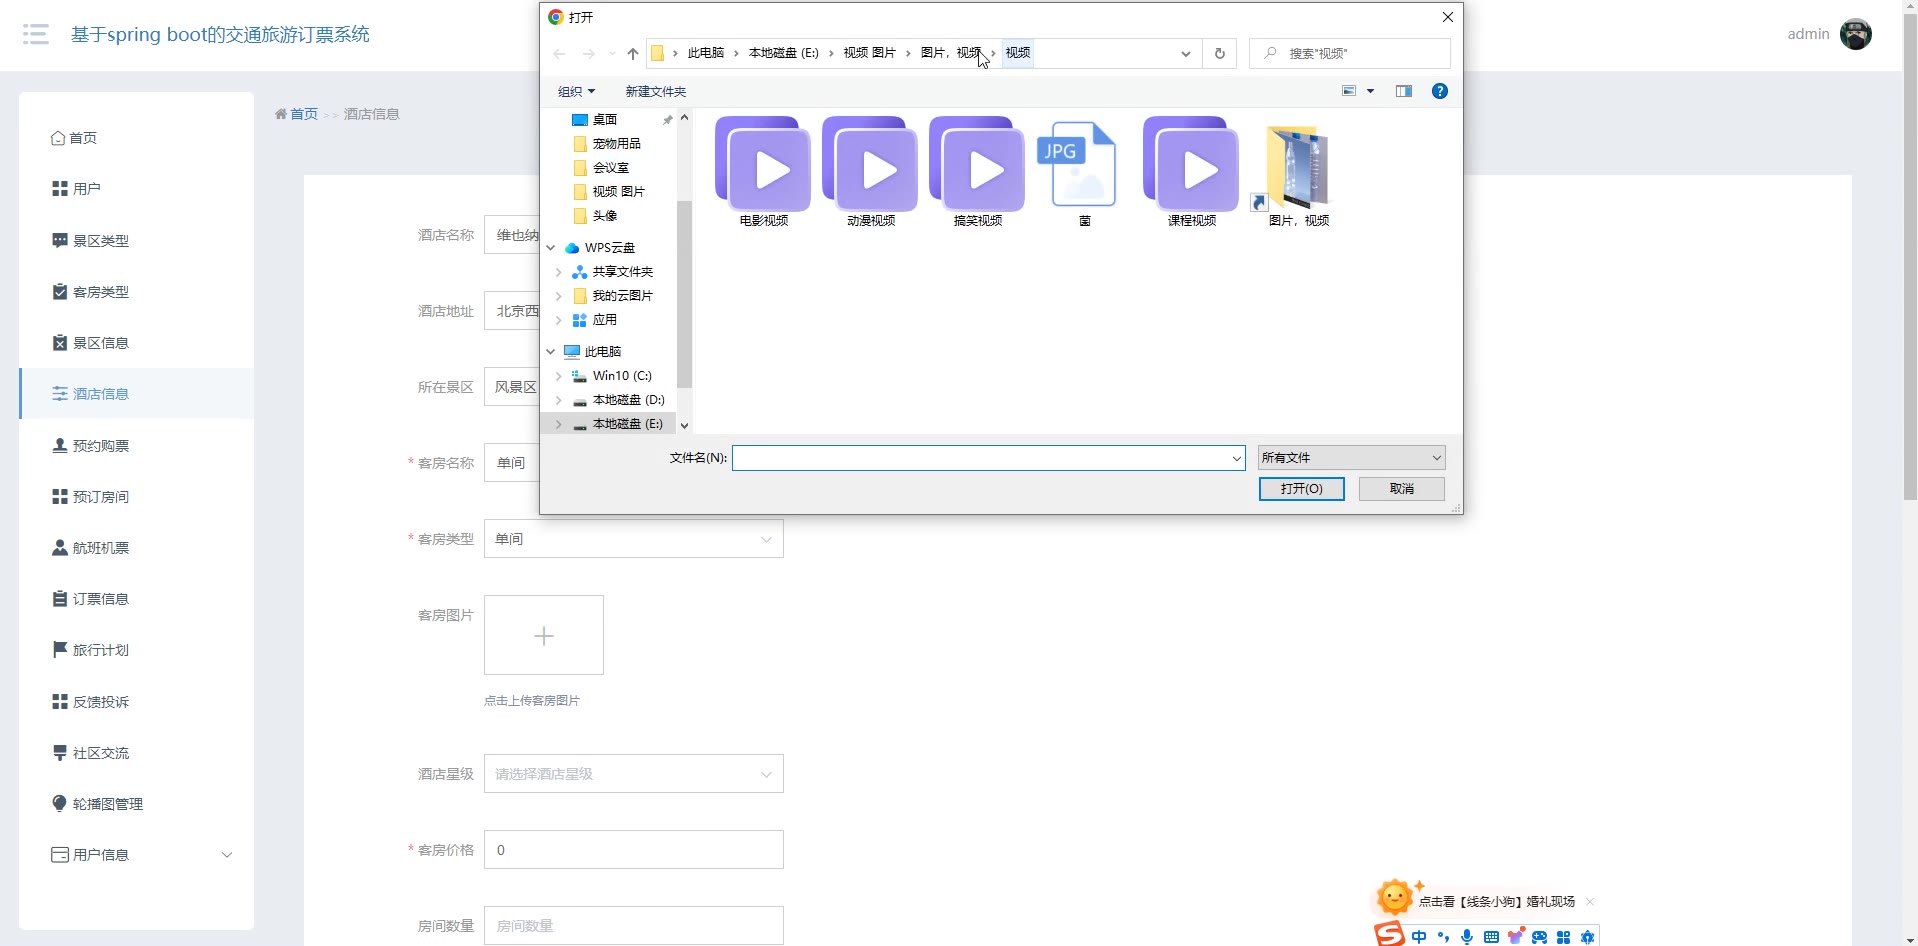Click the 客房价格 input field

point(633,850)
